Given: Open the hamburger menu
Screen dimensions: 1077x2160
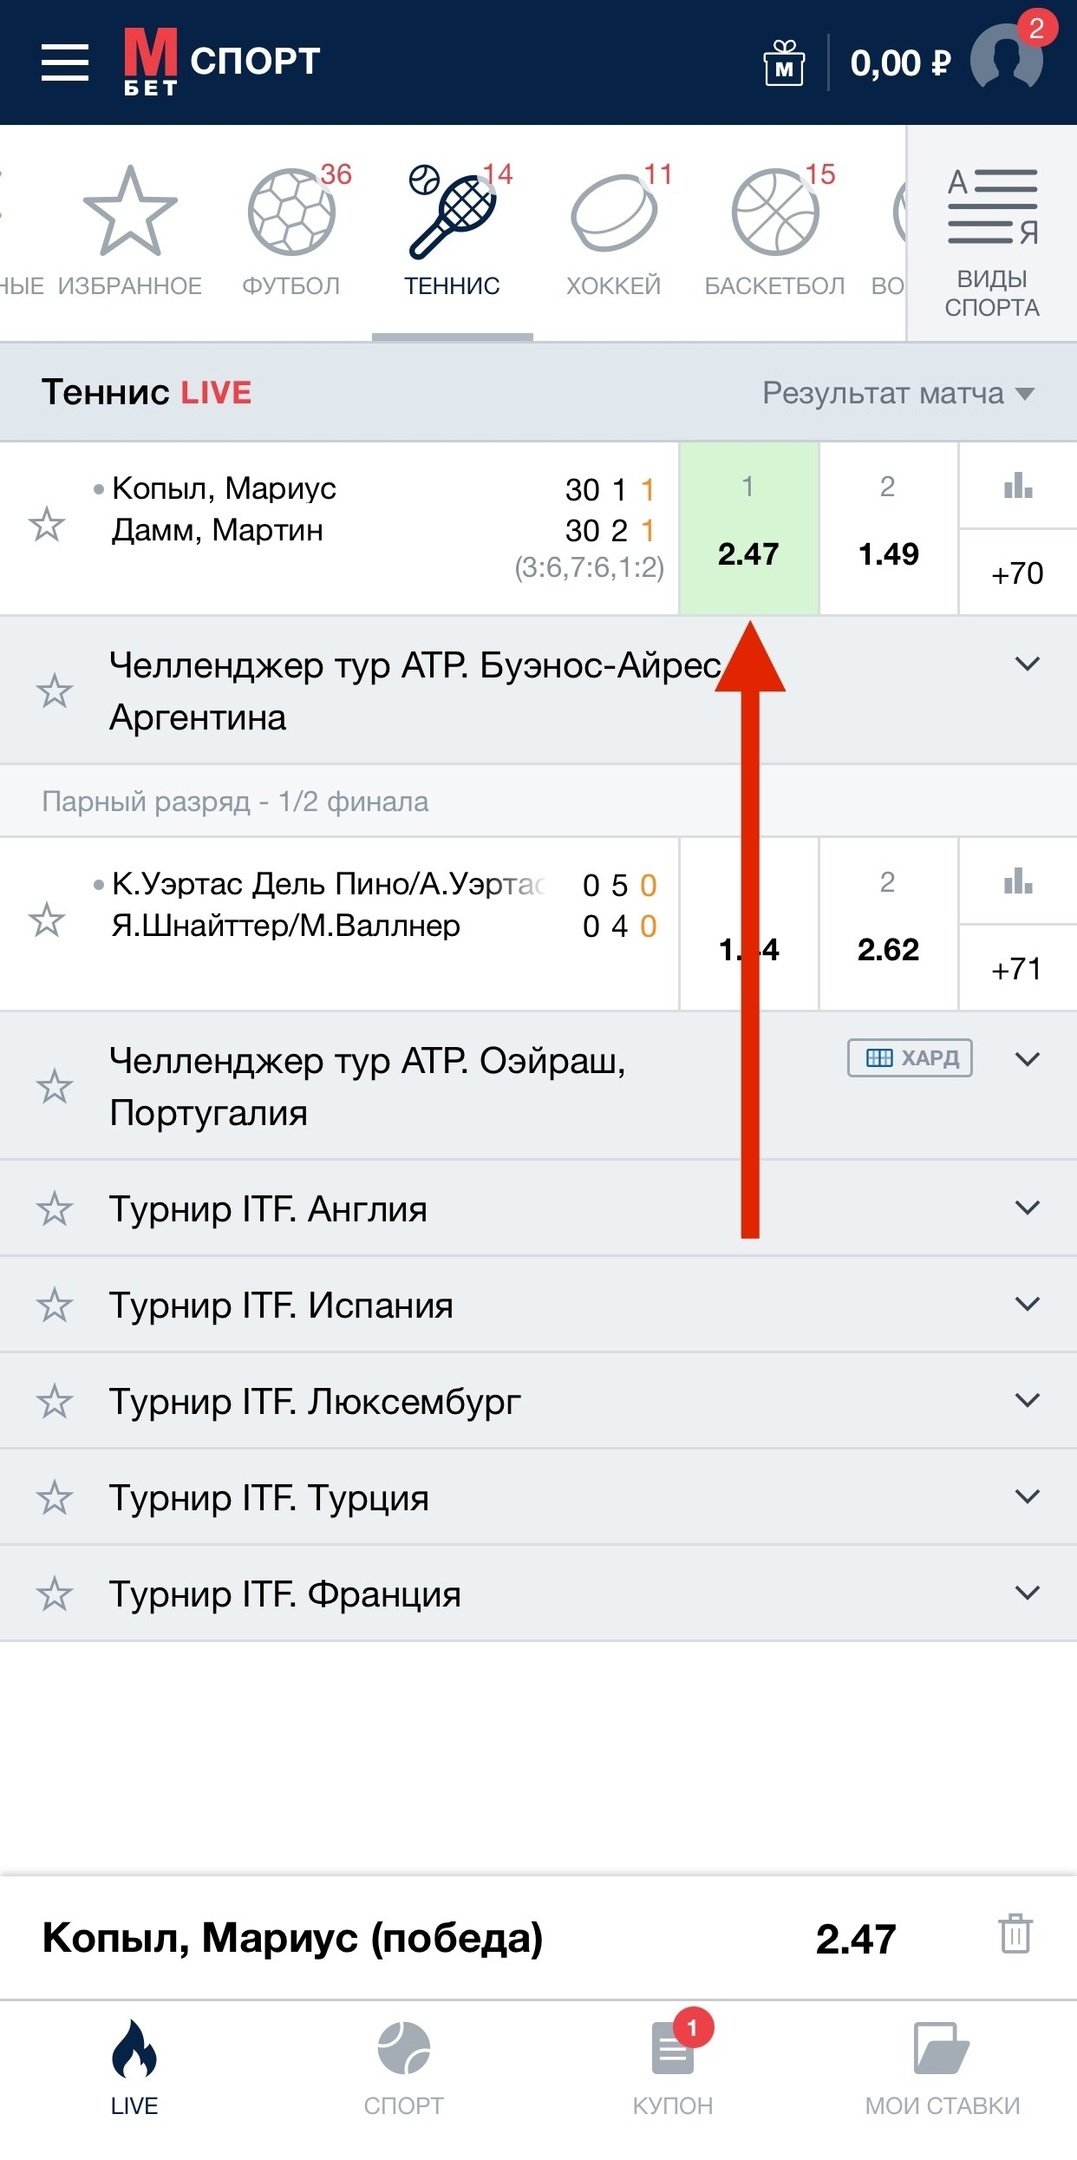Looking at the screenshot, I should point(65,62).
